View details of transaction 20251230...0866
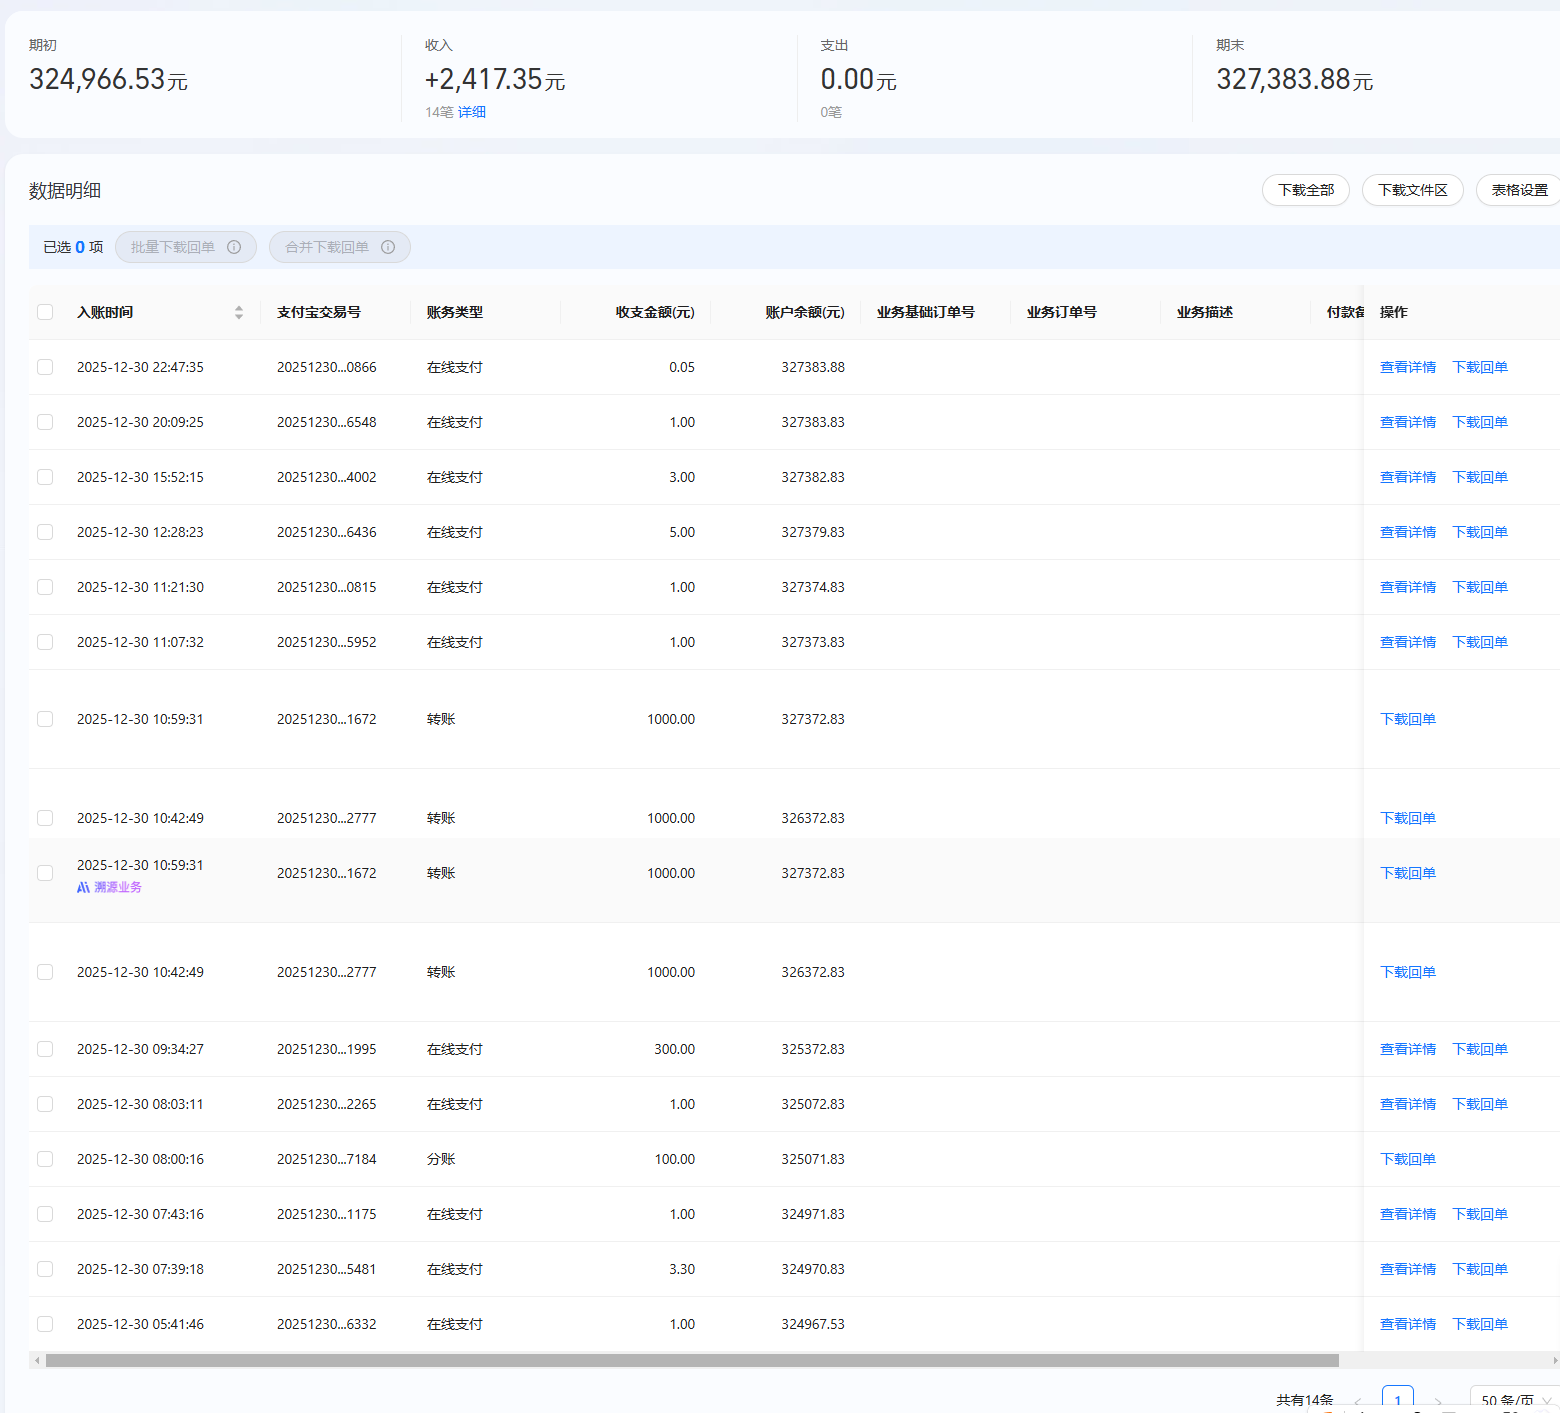Image resolution: width=1560 pixels, height=1413 pixels. click(x=1407, y=367)
